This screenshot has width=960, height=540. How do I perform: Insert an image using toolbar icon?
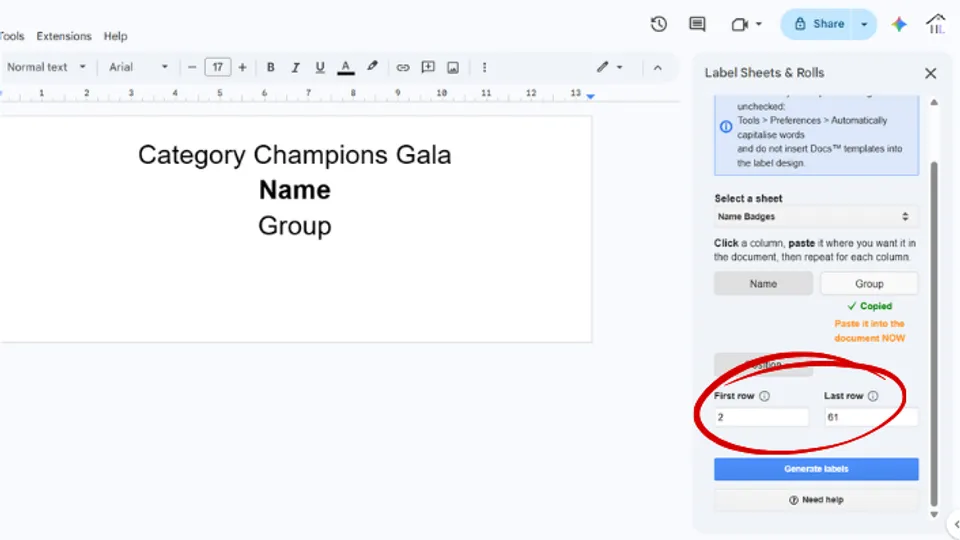pyautogui.click(x=453, y=67)
